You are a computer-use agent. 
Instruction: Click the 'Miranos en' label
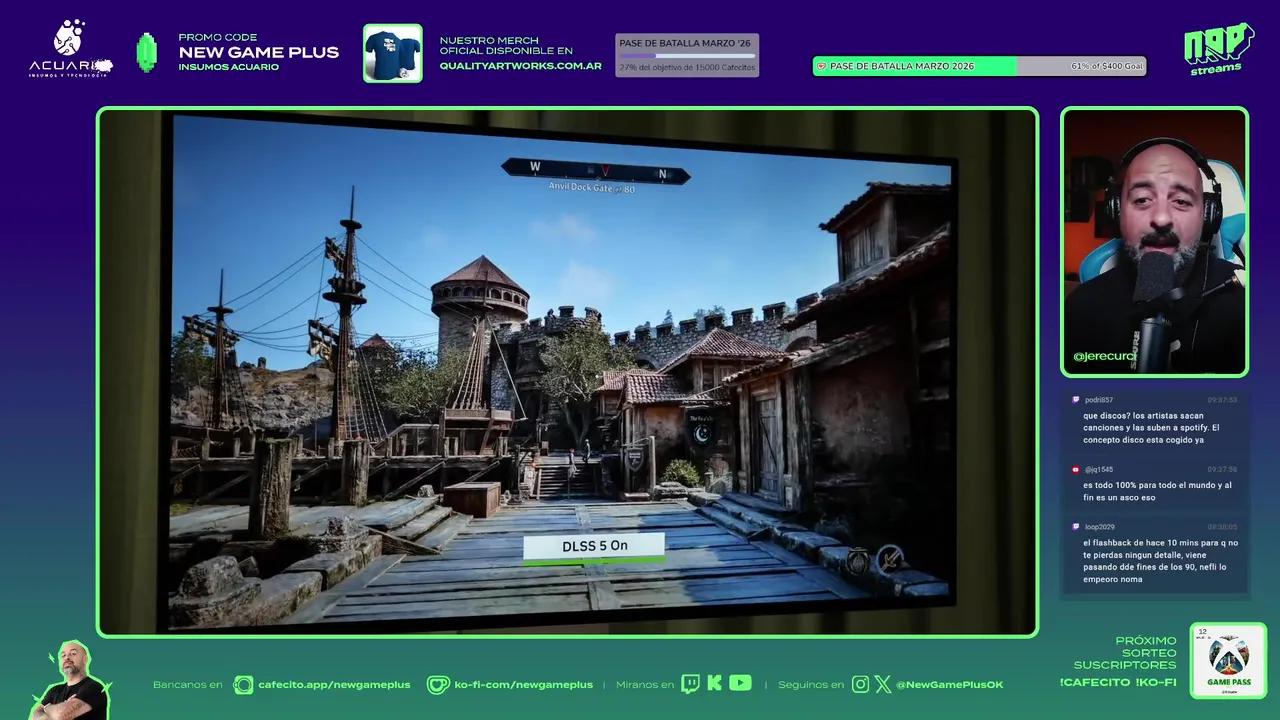tap(645, 685)
